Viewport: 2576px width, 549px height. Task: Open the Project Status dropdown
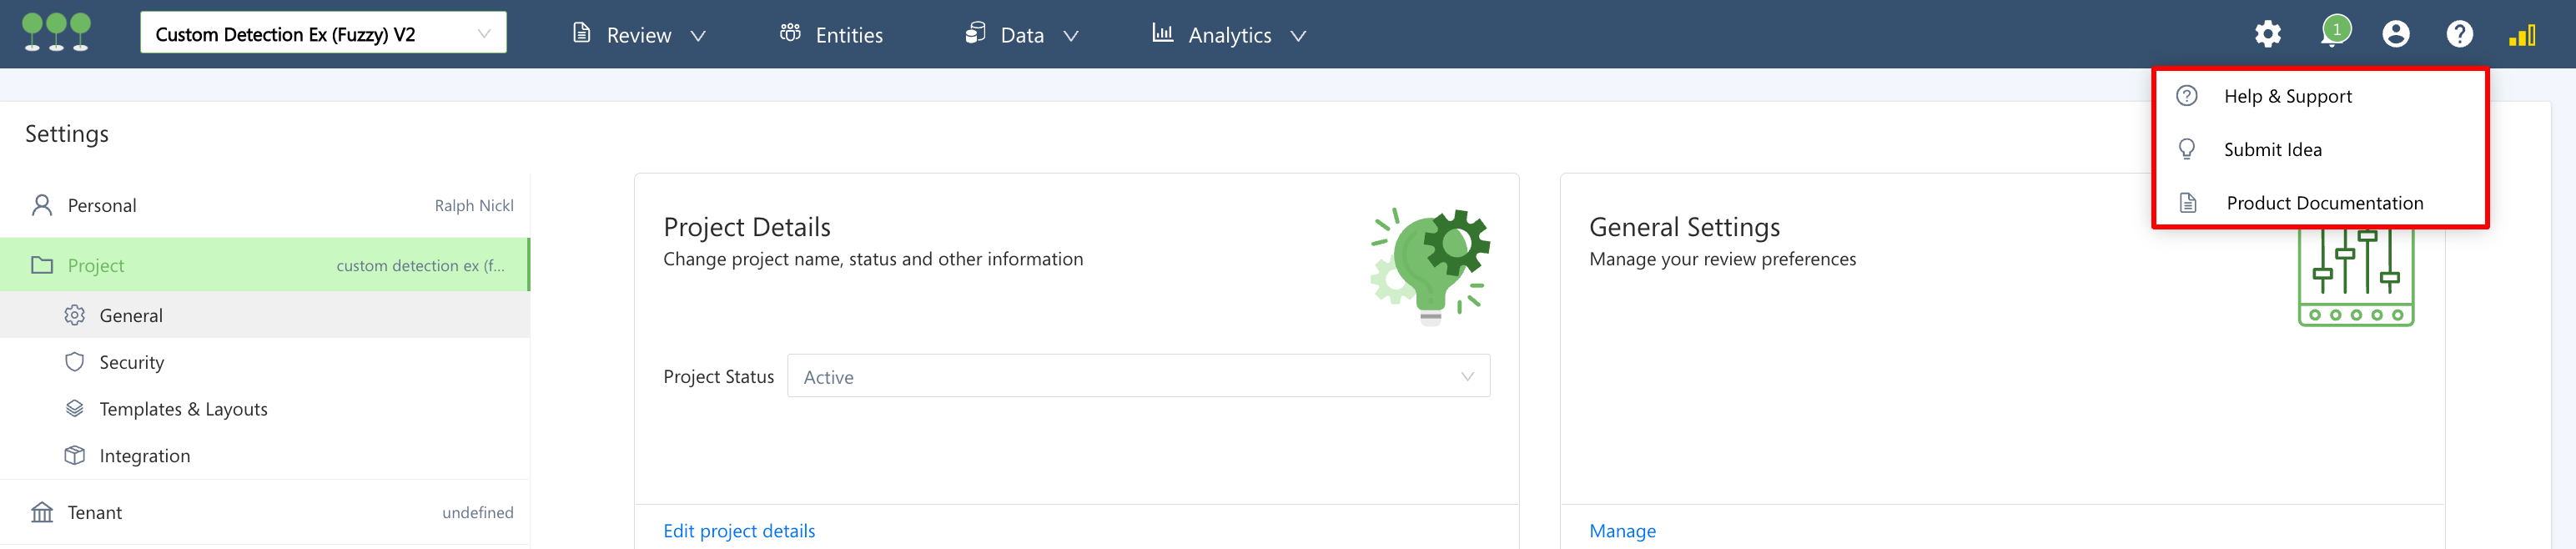tap(1138, 377)
